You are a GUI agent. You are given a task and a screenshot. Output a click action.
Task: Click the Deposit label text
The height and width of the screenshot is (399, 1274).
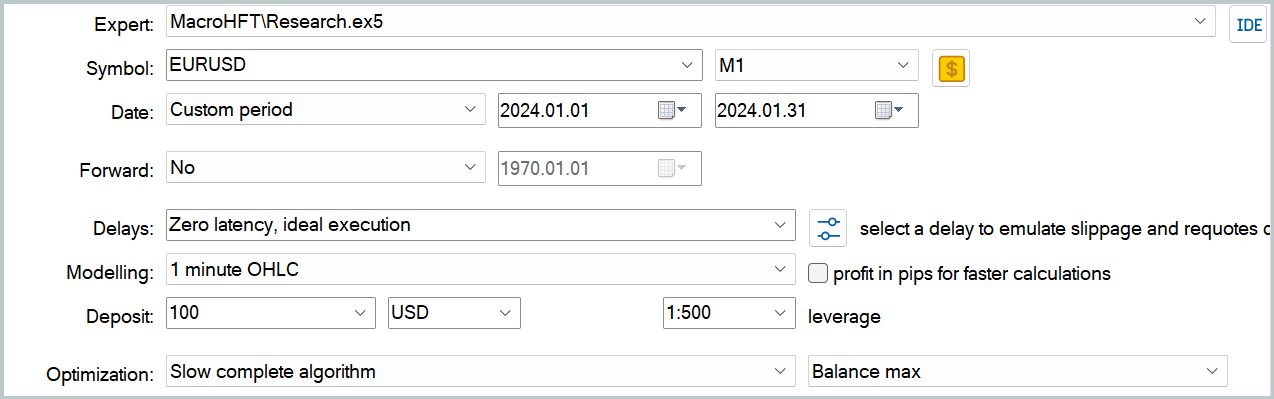pos(120,317)
